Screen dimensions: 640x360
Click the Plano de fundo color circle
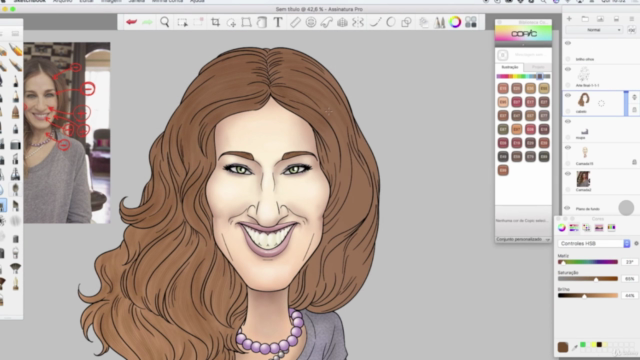point(626,208)
